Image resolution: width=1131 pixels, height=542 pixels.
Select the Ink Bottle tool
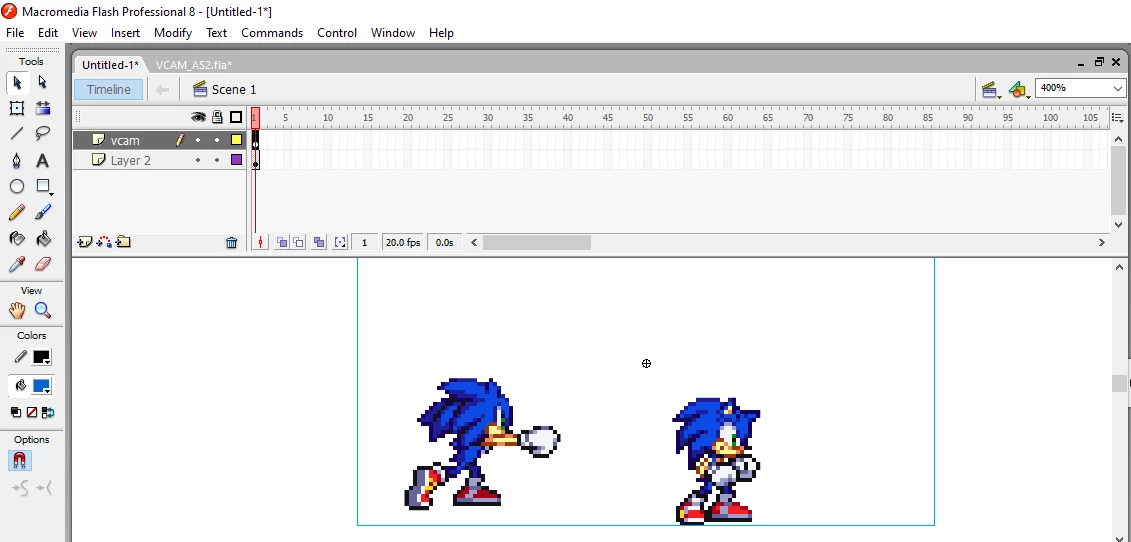click(17, 238)
